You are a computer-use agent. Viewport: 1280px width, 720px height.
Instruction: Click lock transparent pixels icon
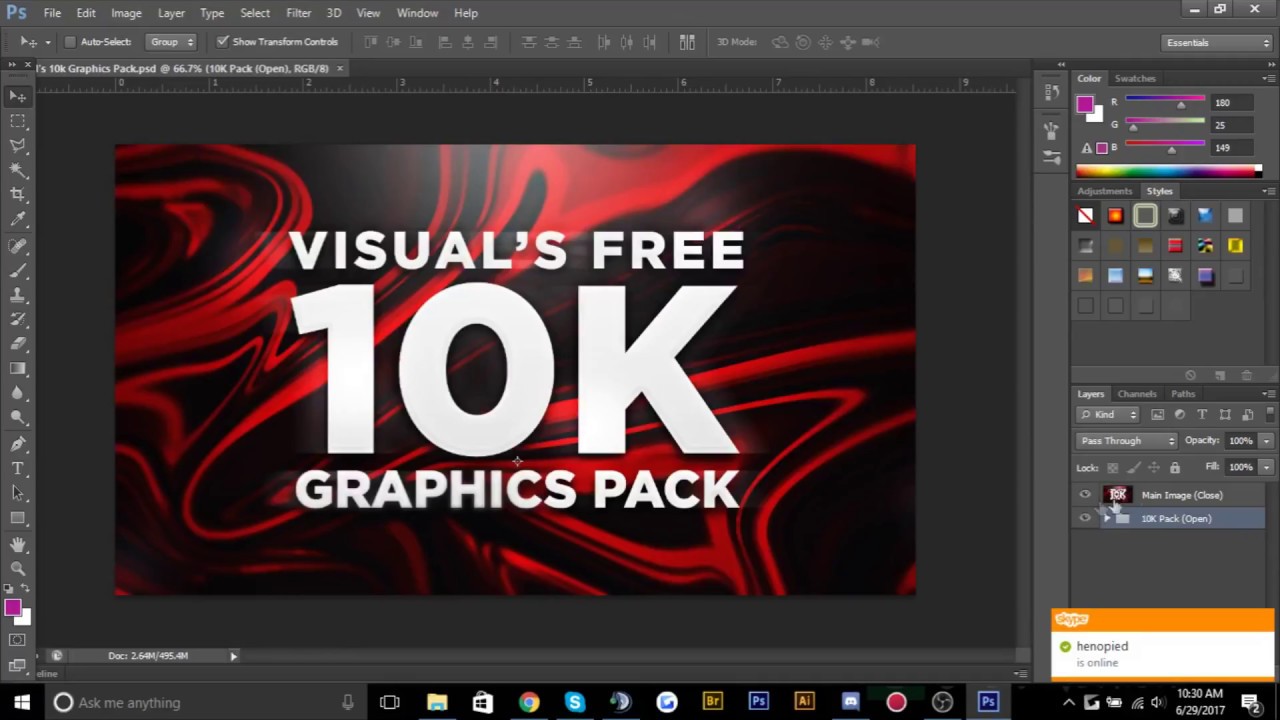1113,467
